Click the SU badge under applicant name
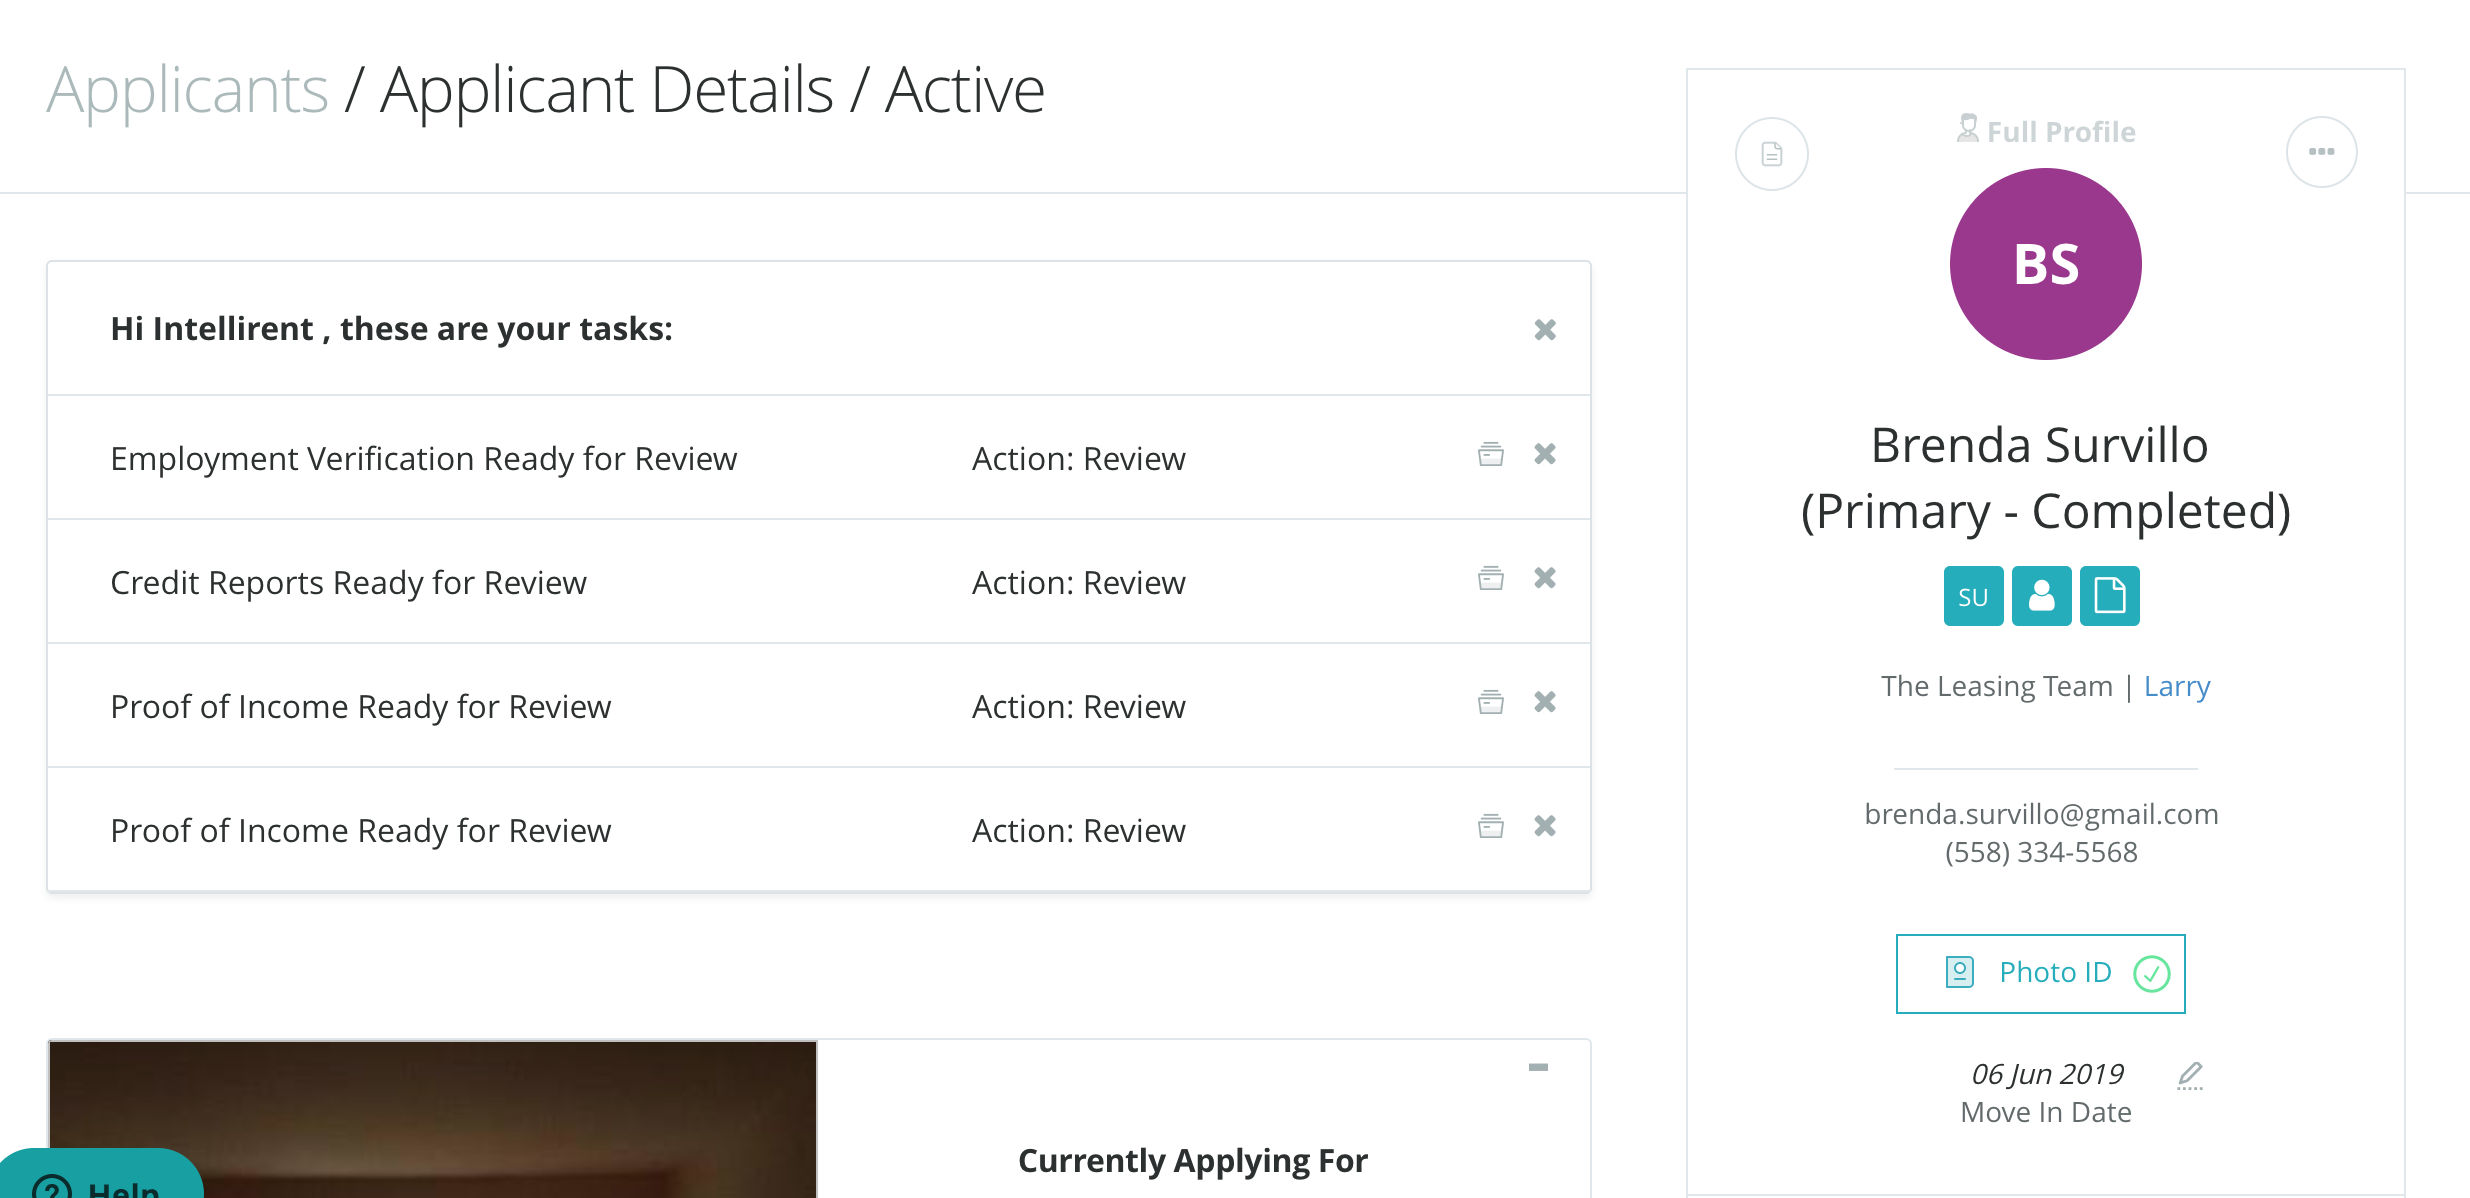The width and height of the screenshot is (2470, 1198). coord(1972,596)
